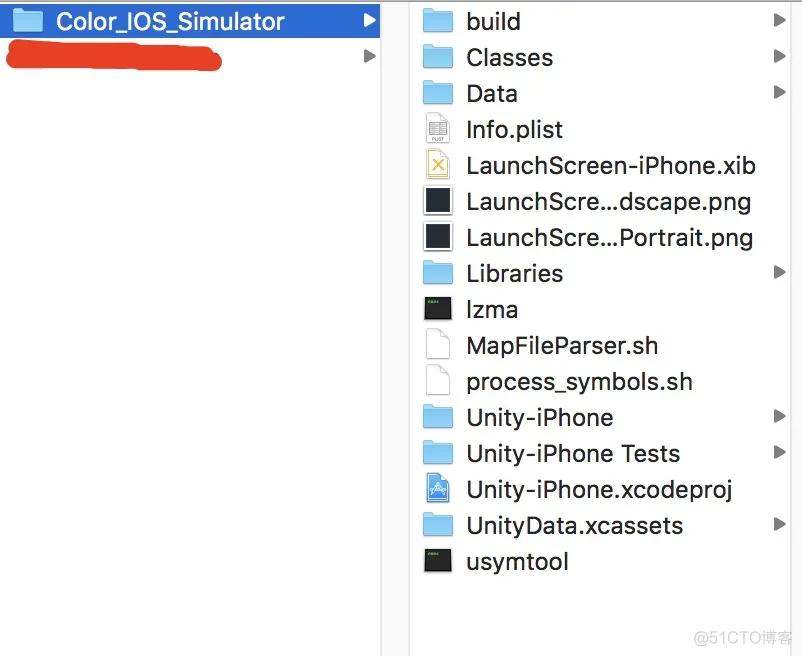Screen dimensions: 802x656
Task: Click the Info.plist file icon
Action: [438, 128]
